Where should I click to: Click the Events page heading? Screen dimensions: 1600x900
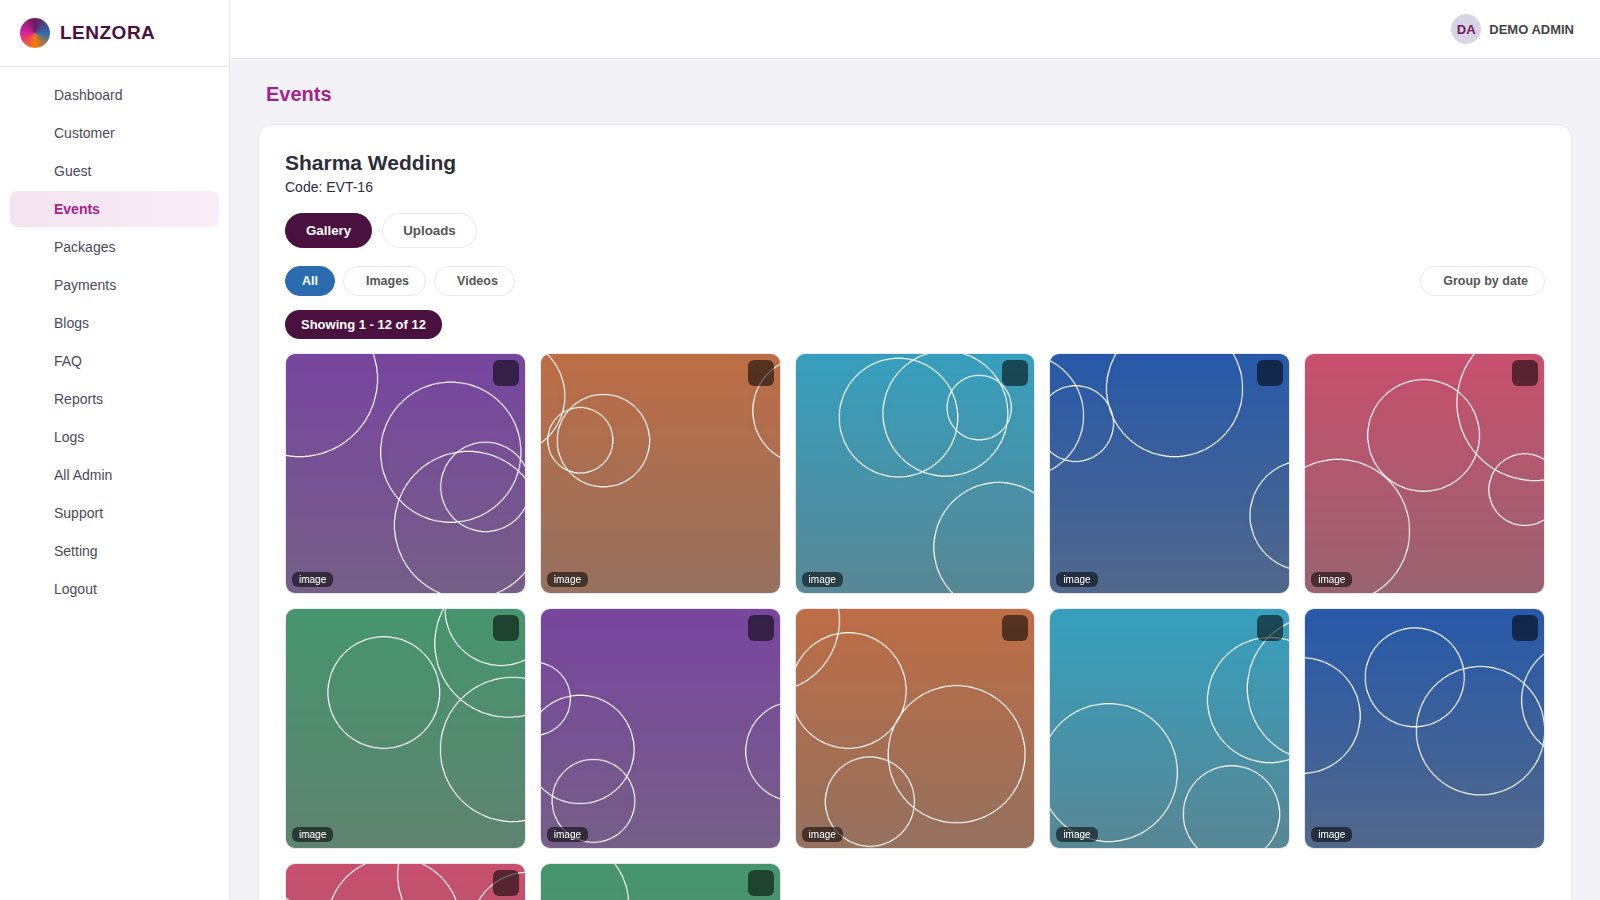(x=298, y=94)
